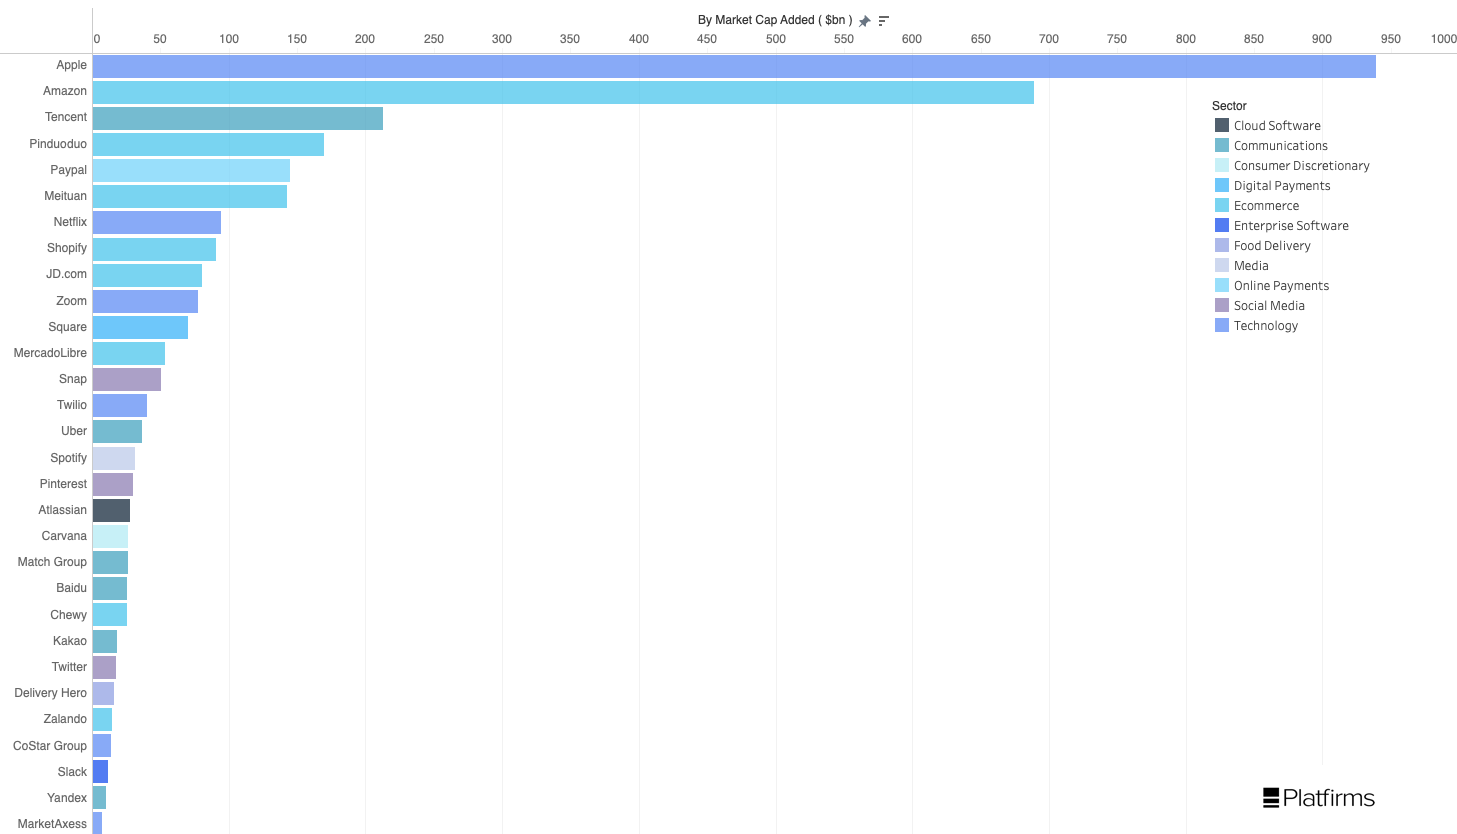Click the Baidu row label
This screenshot has width=1457, height=834.
pos(71,588)
